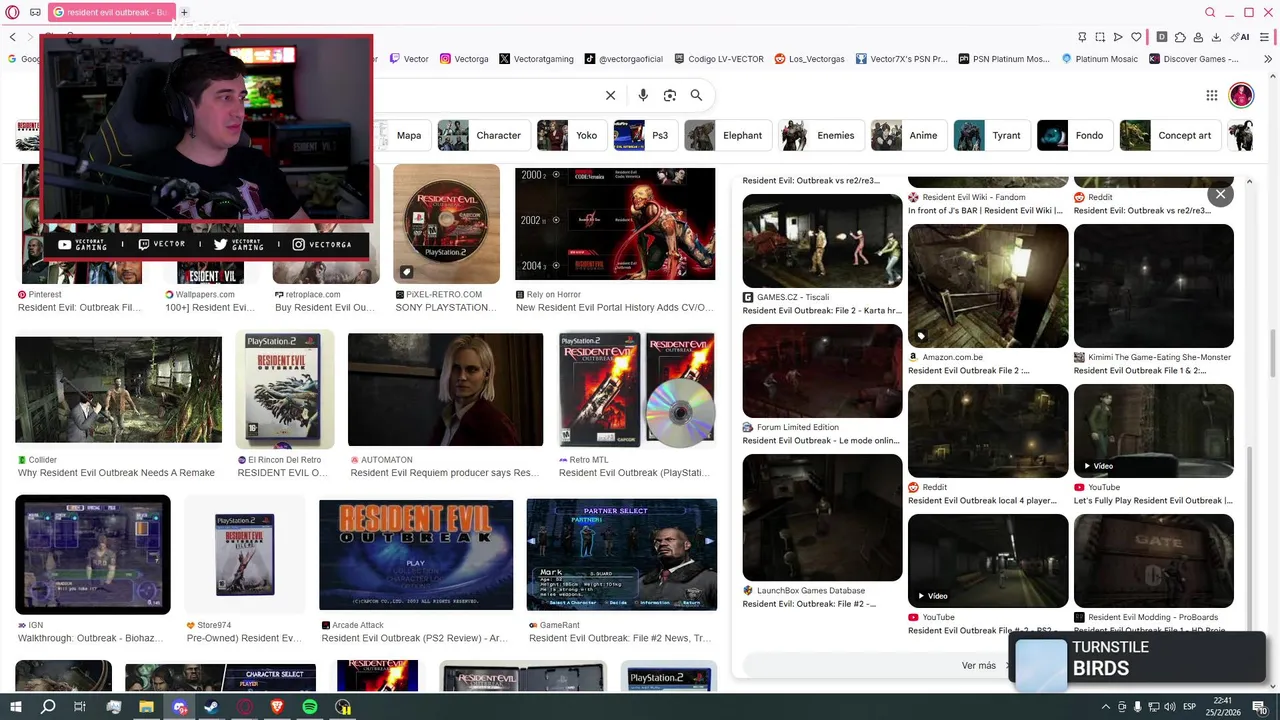This screenshot has height=720, width=1280.
Task: Open the Arcade Attack title screen image
Action: [x=416, y=555]
